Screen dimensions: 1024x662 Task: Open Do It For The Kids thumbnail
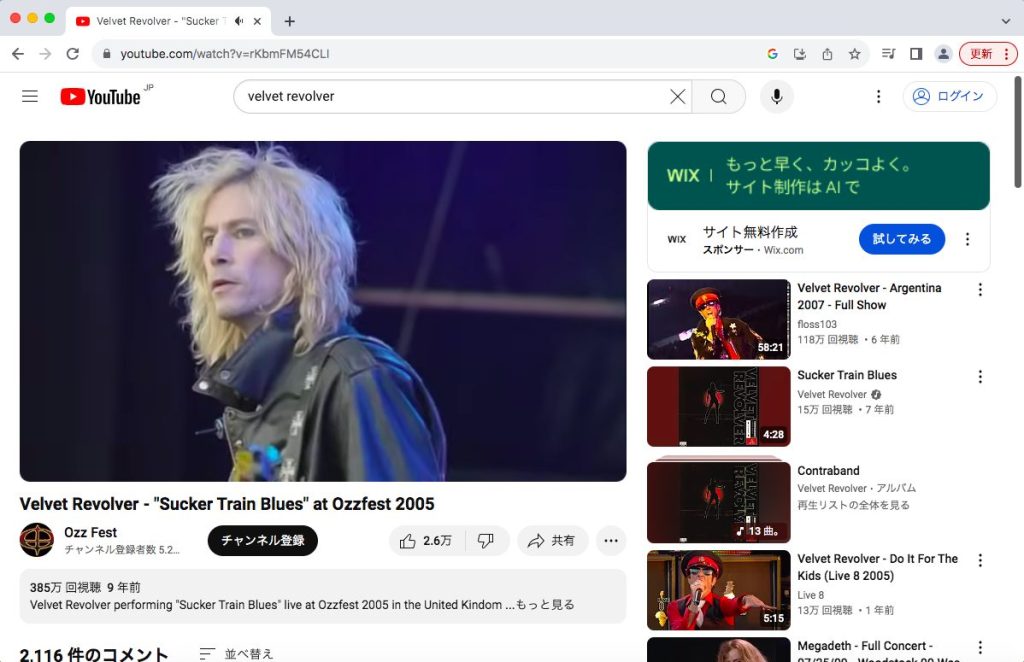coord(718,590)
